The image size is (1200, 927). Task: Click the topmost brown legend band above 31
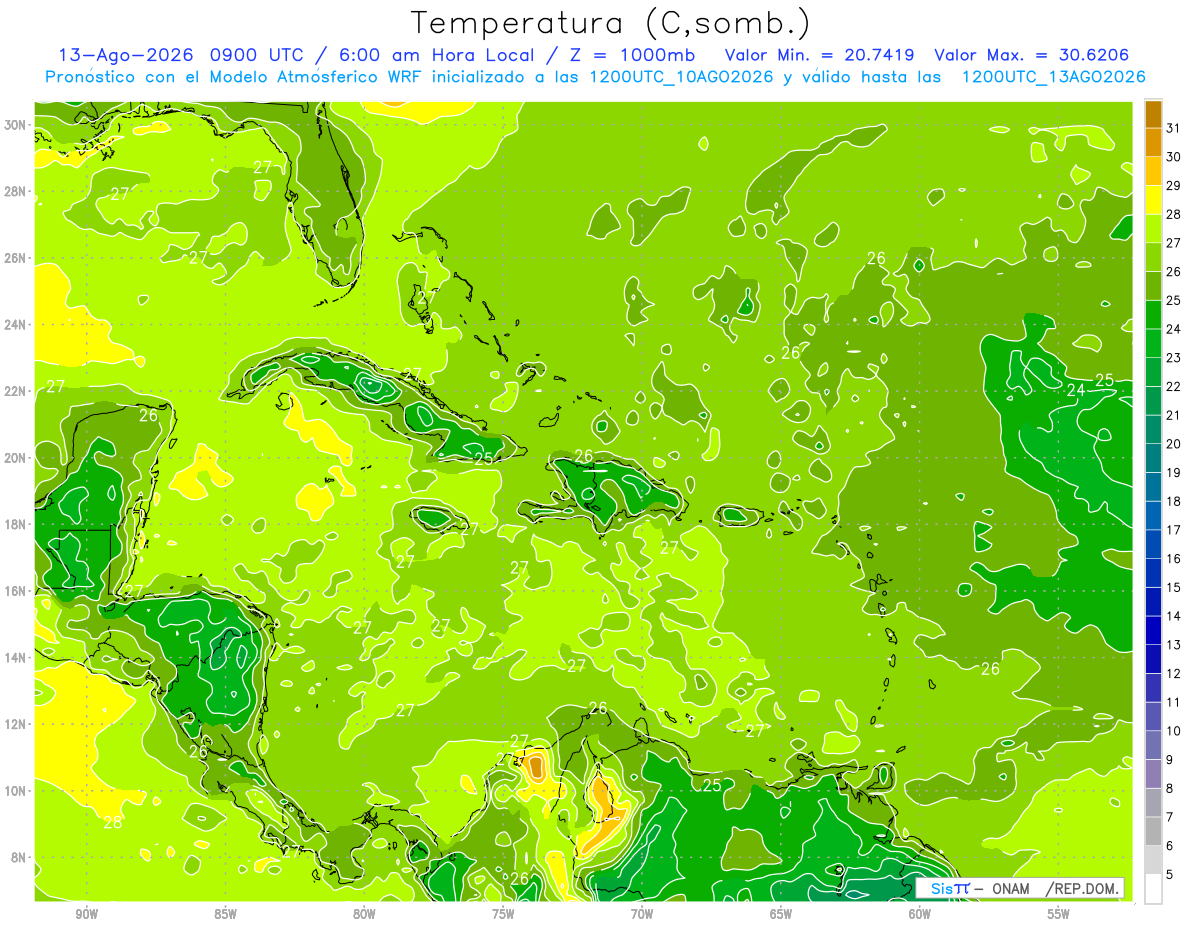tap(1153, 114)
